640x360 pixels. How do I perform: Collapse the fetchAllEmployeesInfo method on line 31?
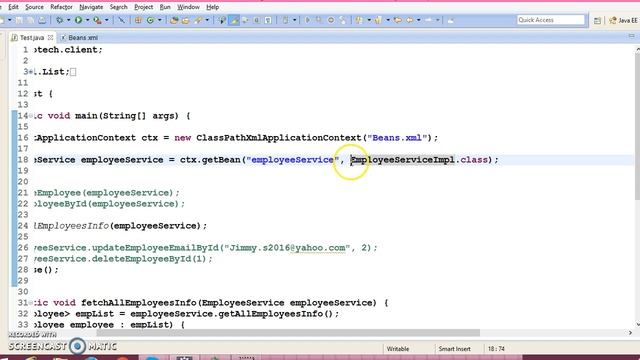coord(31,303)
